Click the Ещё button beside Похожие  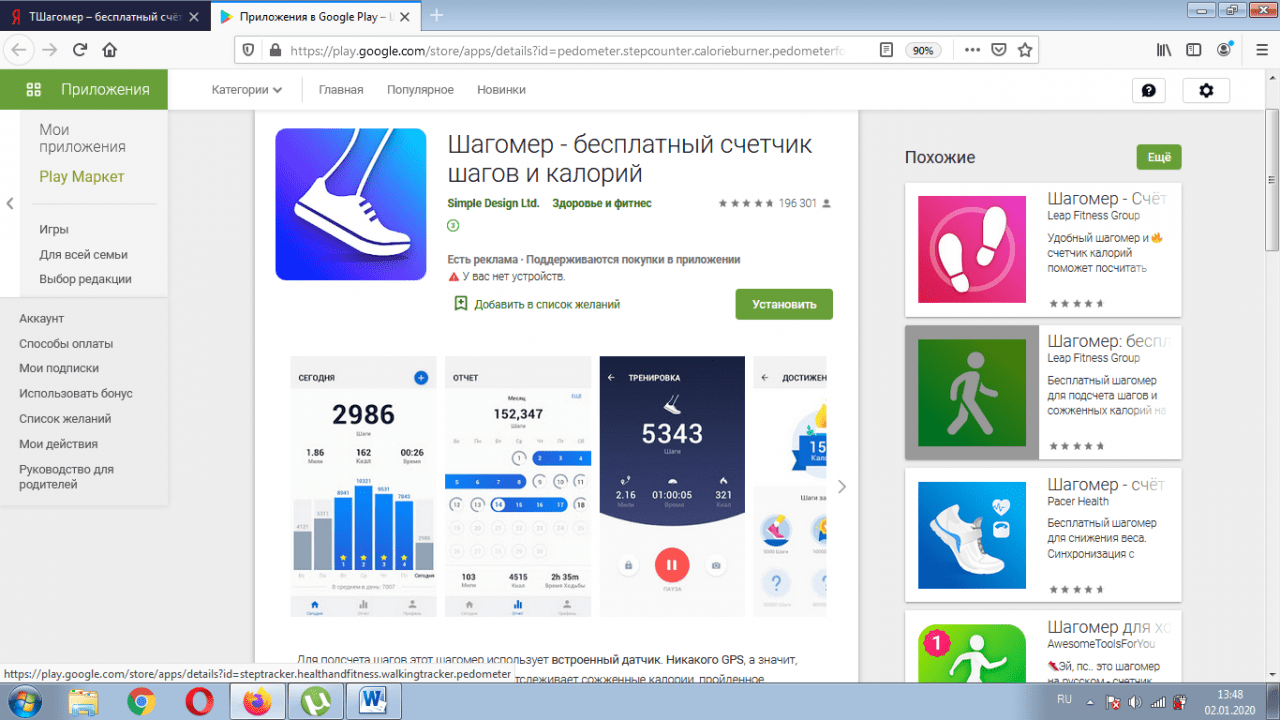click(1159, 157)
